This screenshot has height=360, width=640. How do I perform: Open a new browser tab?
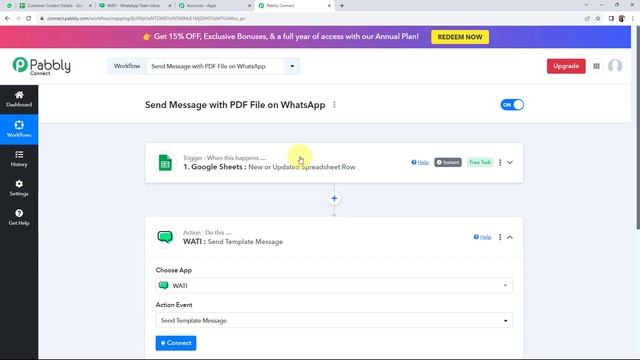(x=342, y=6)
